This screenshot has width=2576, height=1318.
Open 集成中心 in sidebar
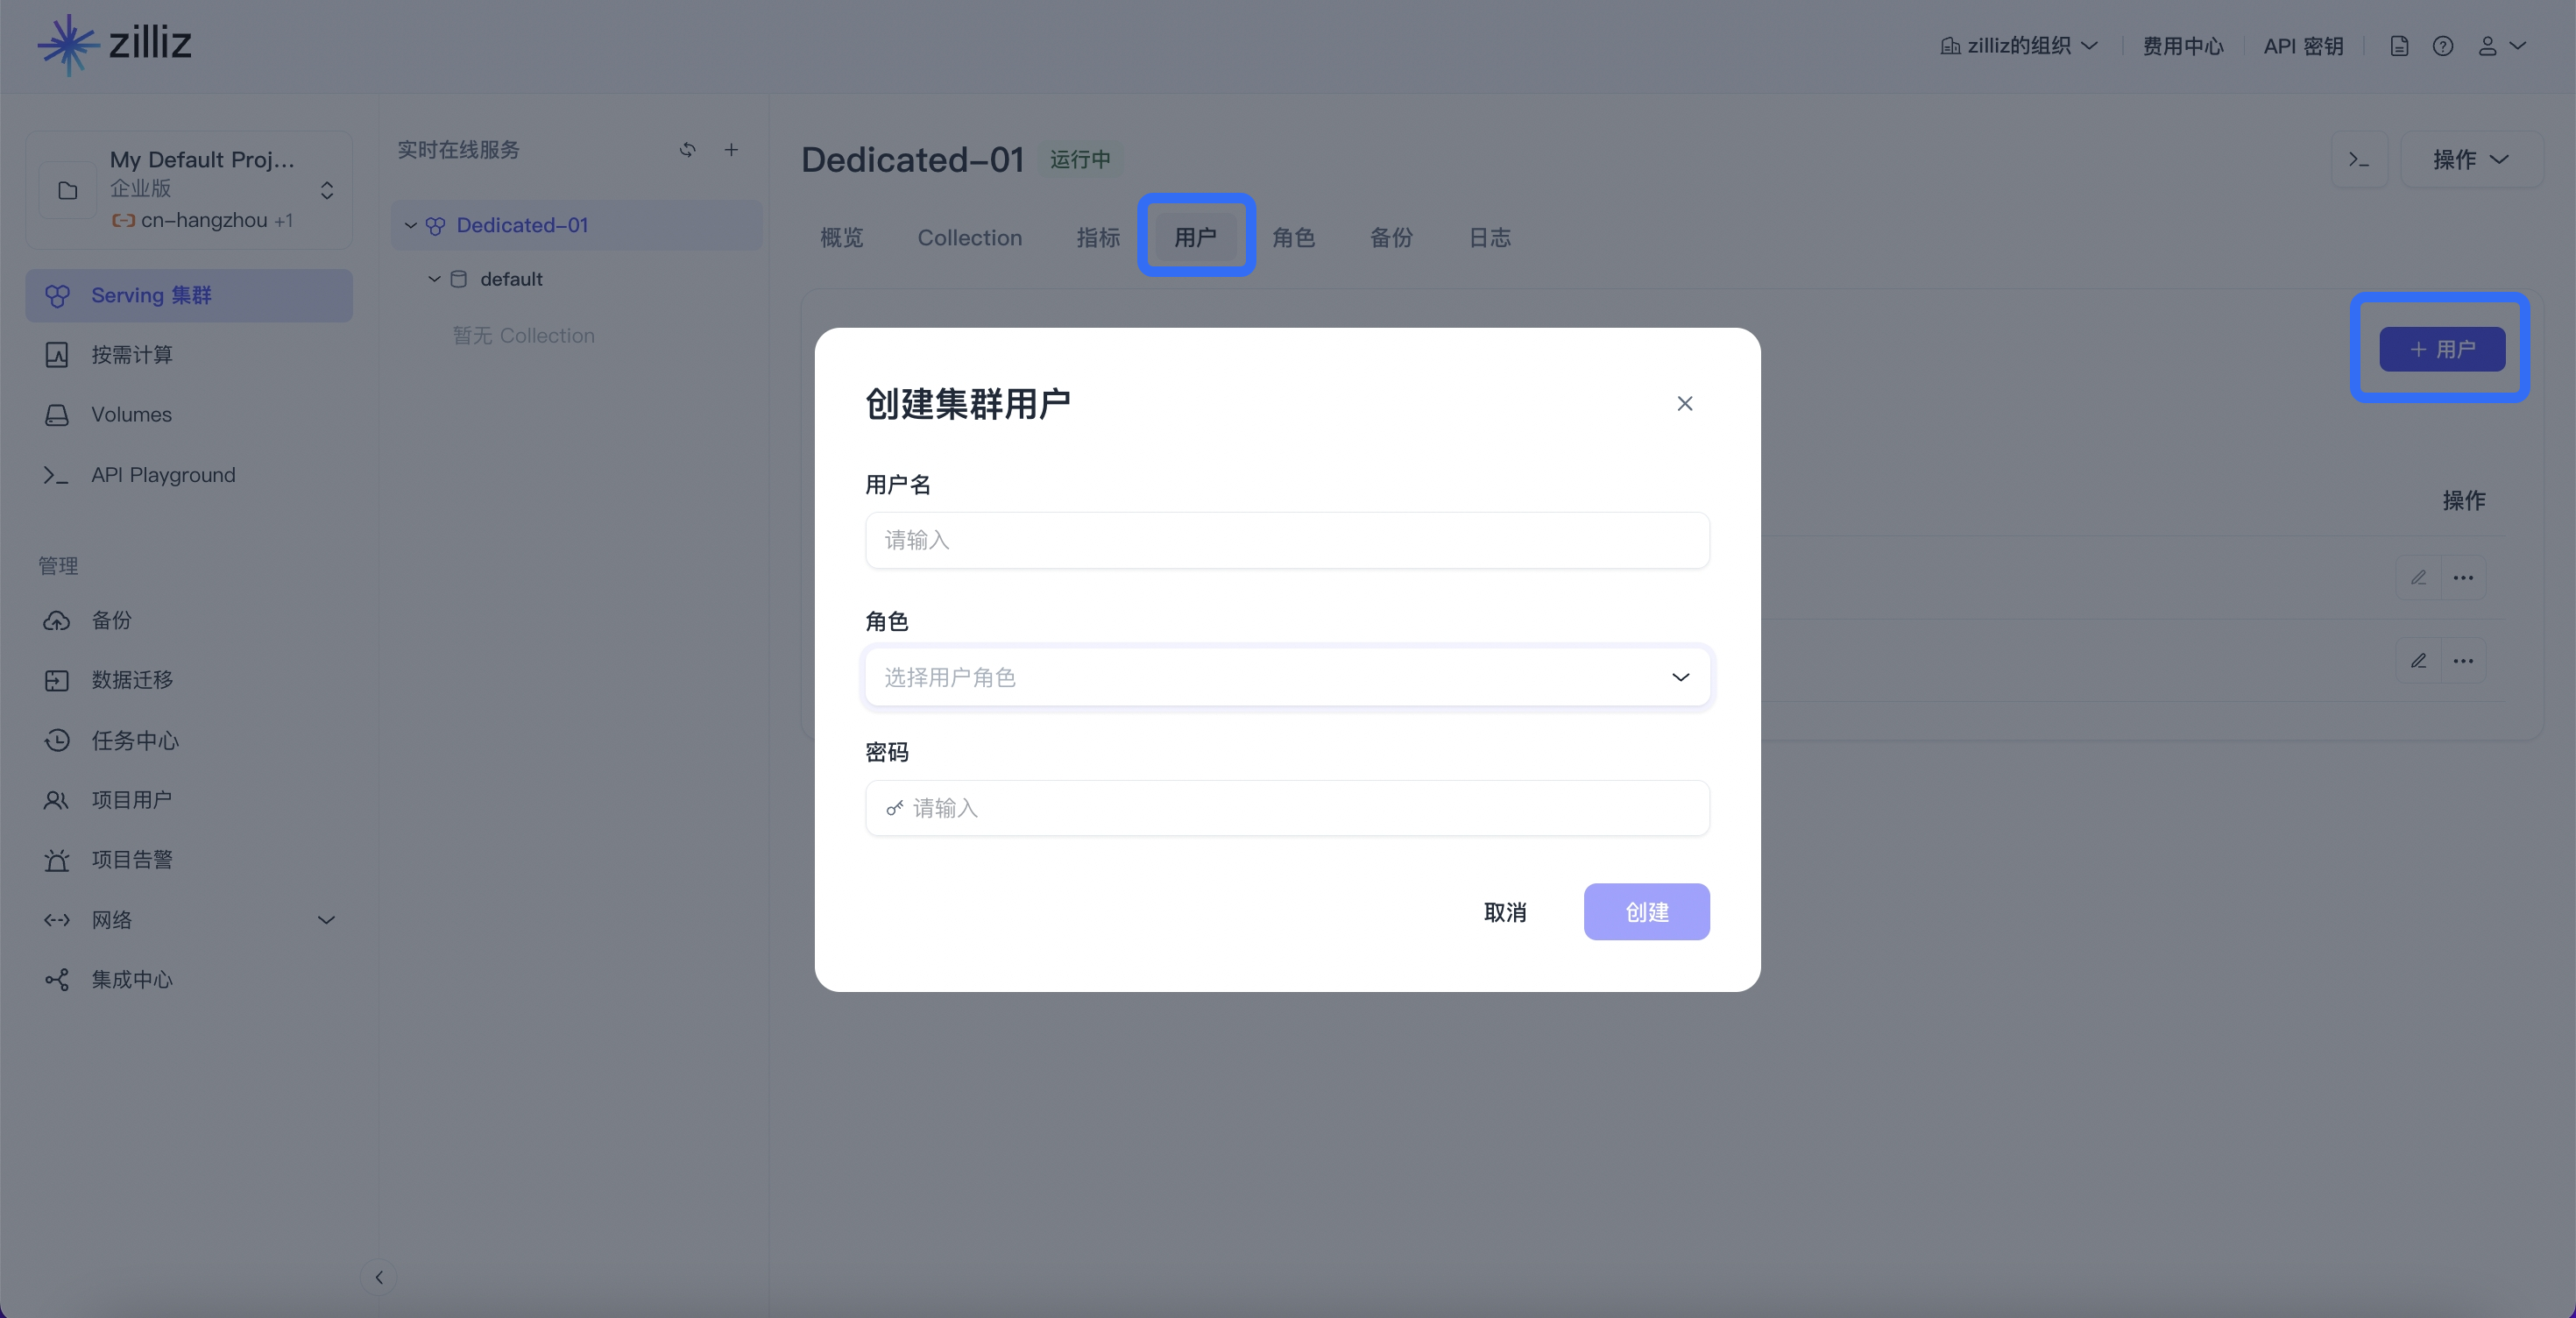(189, 980)
